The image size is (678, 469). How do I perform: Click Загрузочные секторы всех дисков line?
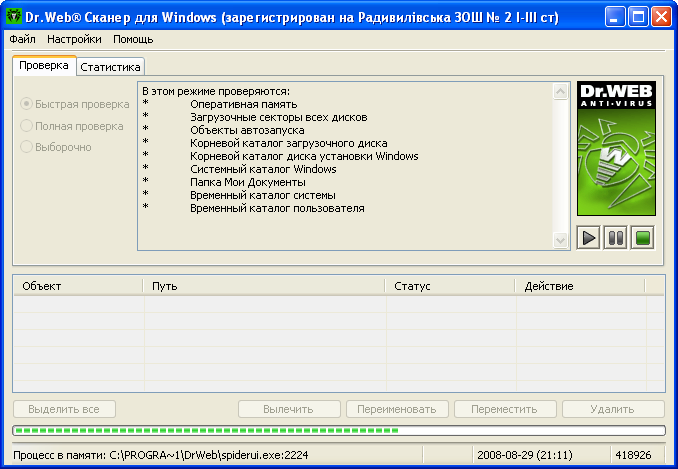tap(279, 117)
